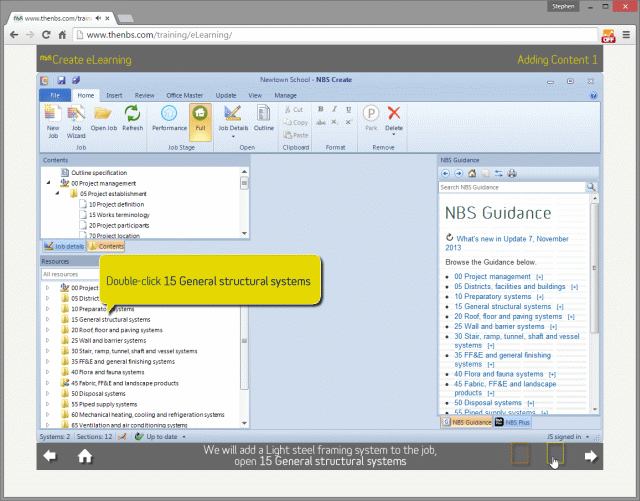Print the NBS Guidance page
Screen dimensions: 640x501
coord(512,174)
